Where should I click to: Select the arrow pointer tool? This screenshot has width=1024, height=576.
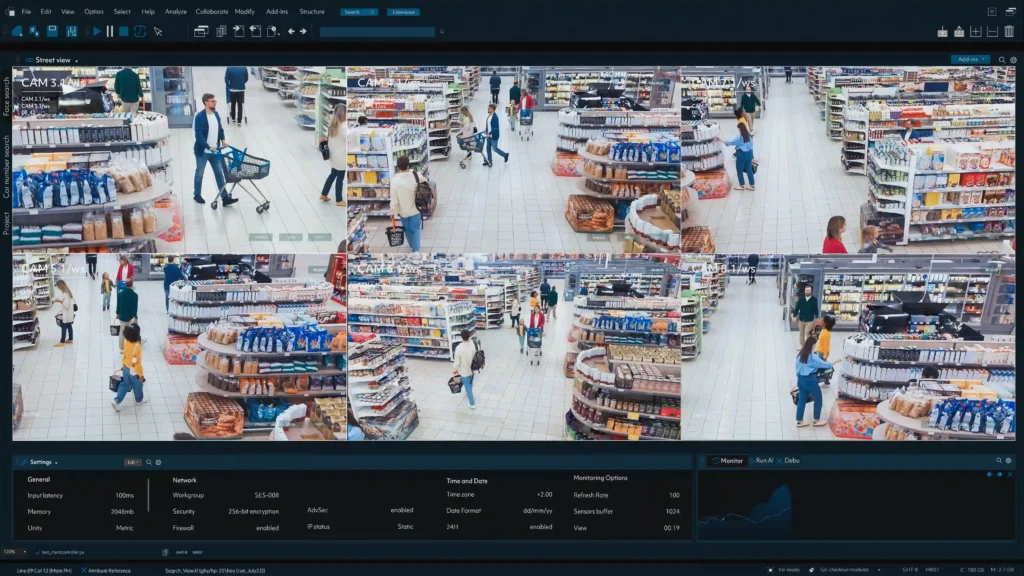157,31
